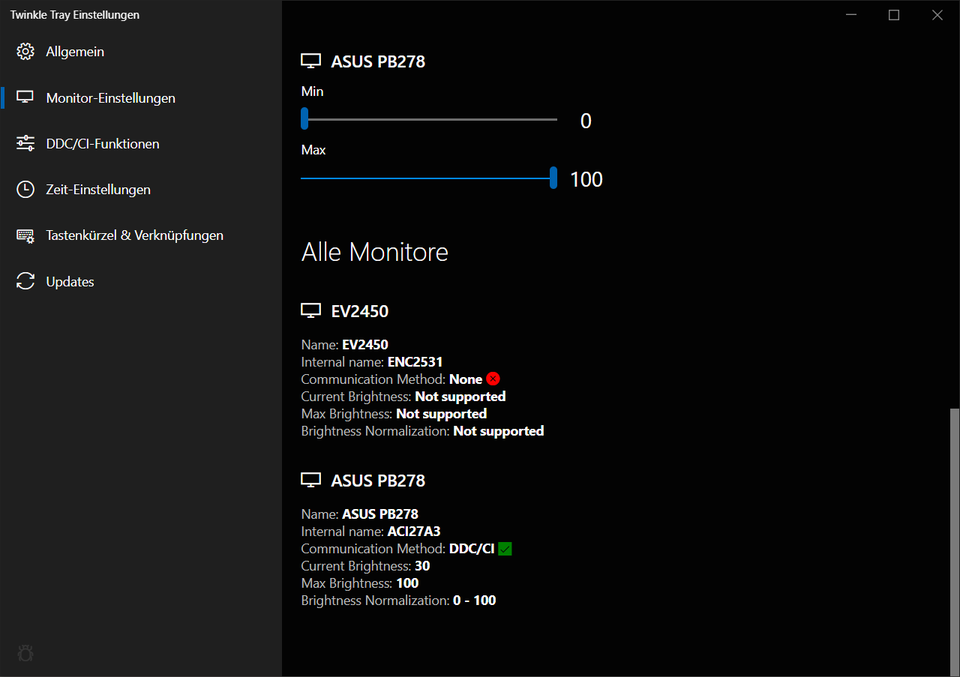Image resolution: width=960 pixels, height=677 pixels.
Task: Click Communication Method: DDC/CI text
Action: (x=398, y=549)
